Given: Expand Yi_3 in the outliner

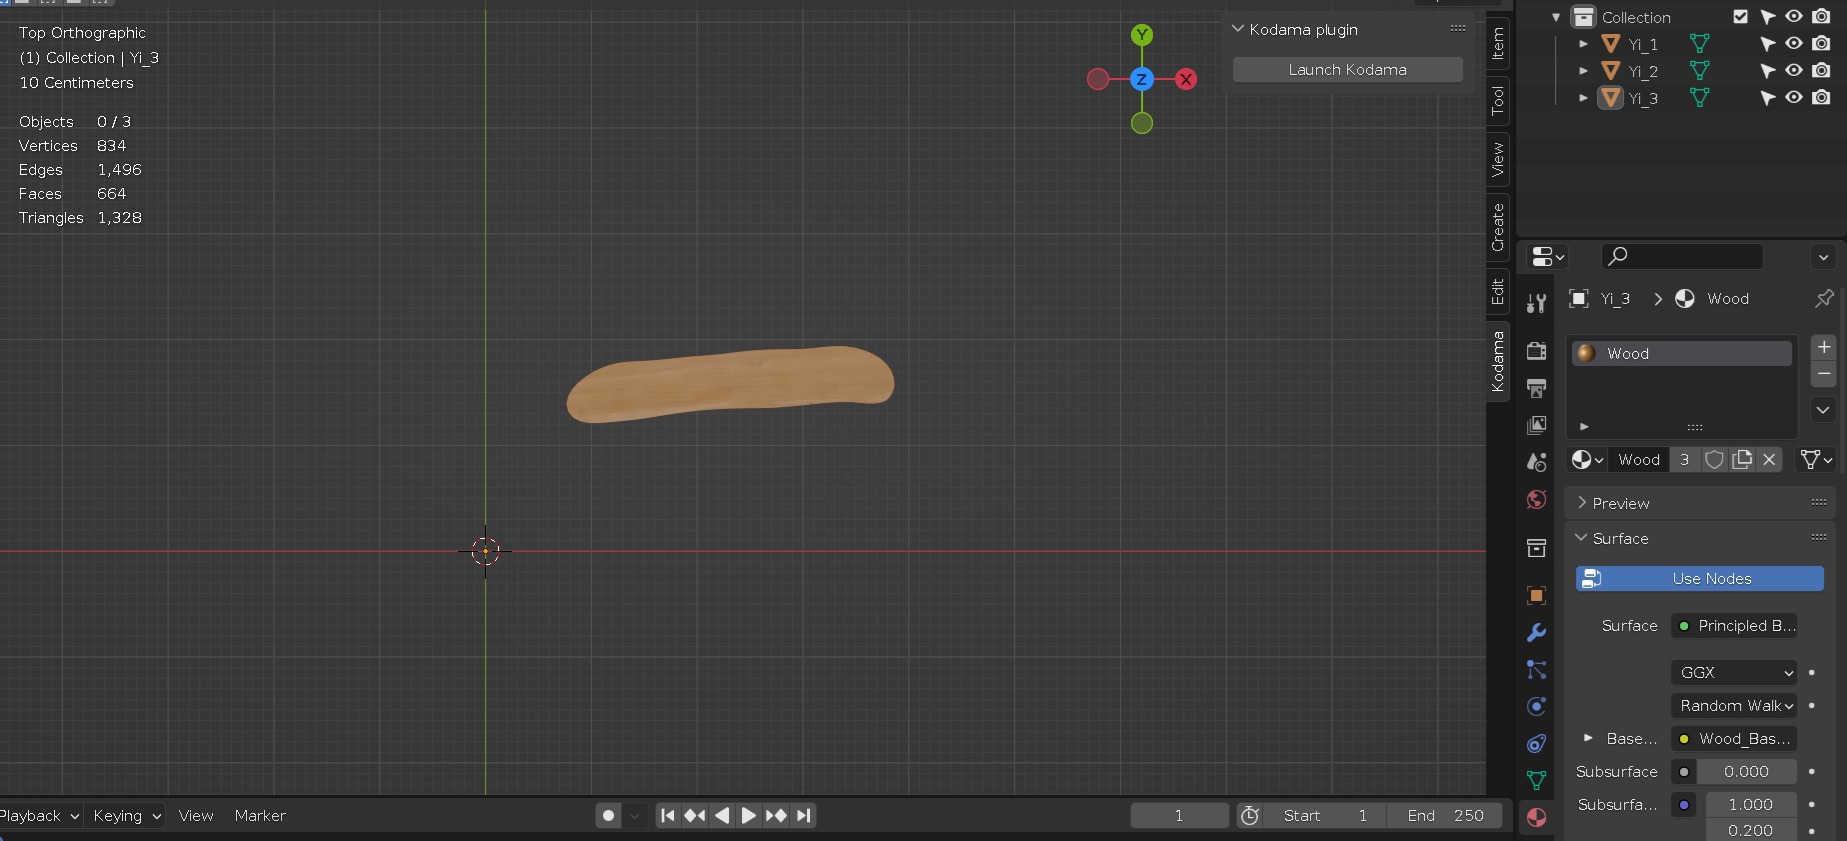Looking at the screenshot, I should point(1583,98).
